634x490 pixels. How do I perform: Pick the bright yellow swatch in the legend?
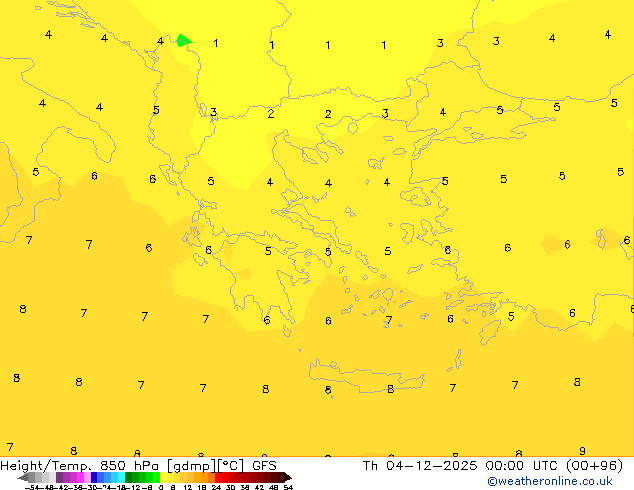pyautogui.click(x=163, y=477)
